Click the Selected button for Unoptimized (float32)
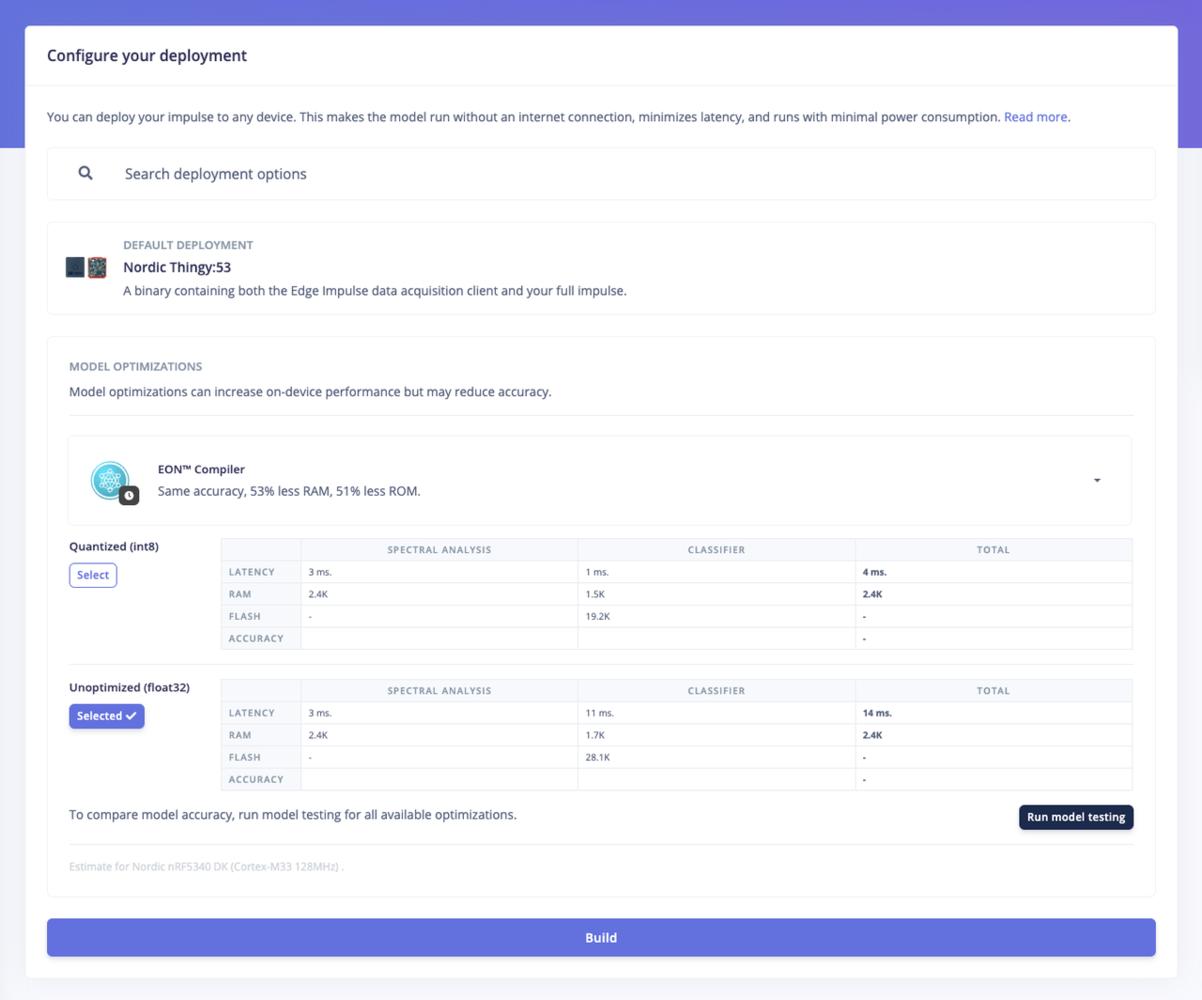The image size is (1202, 1000). point(107,716)
